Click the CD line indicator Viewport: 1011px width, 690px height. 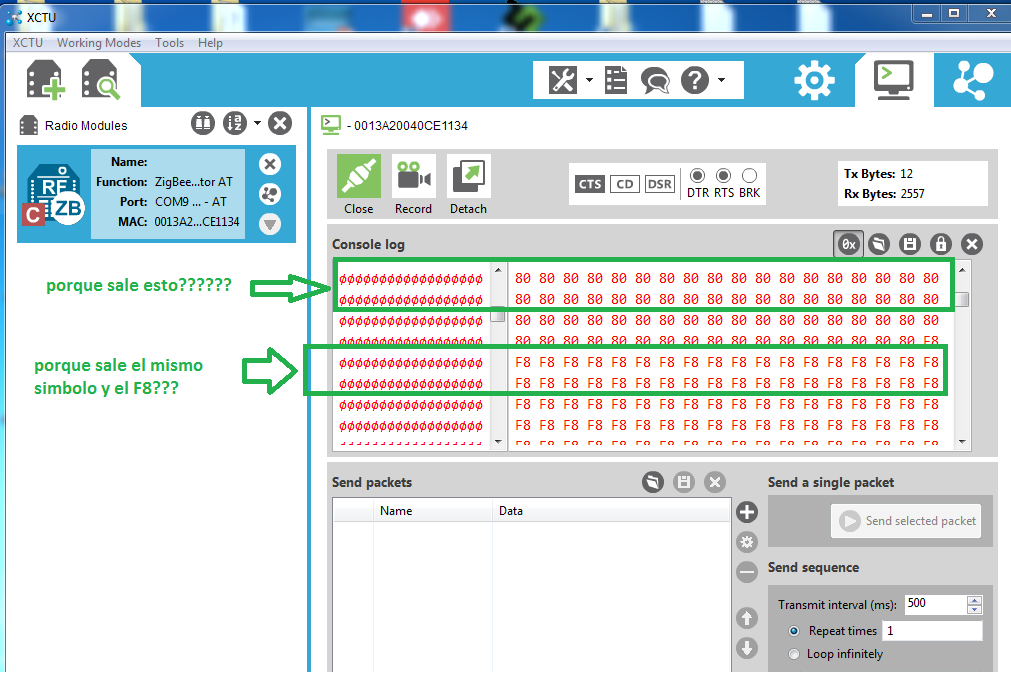tap(625, 184)
